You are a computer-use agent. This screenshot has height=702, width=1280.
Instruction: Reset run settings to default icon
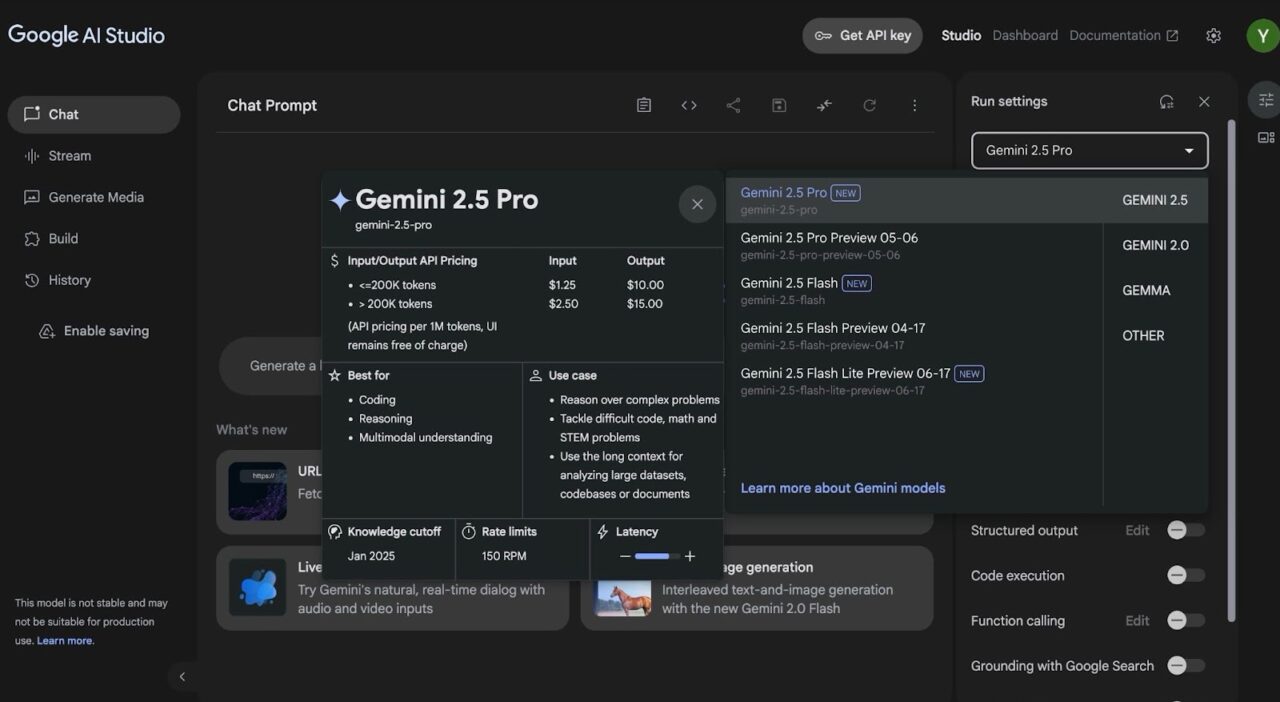1166,101
